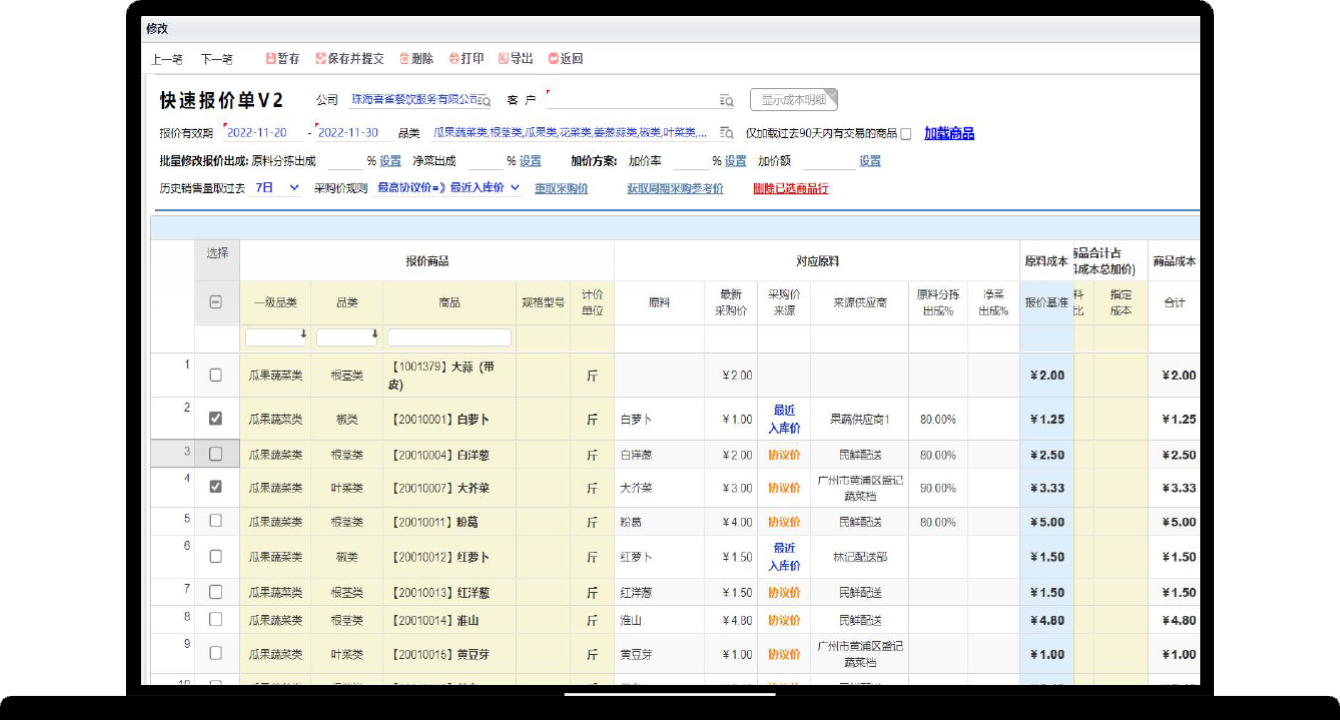The width and height of the screenshot is (1340, 720).
Task: Click the 删除 trash icon in toolbar
Action: (404, 59)
